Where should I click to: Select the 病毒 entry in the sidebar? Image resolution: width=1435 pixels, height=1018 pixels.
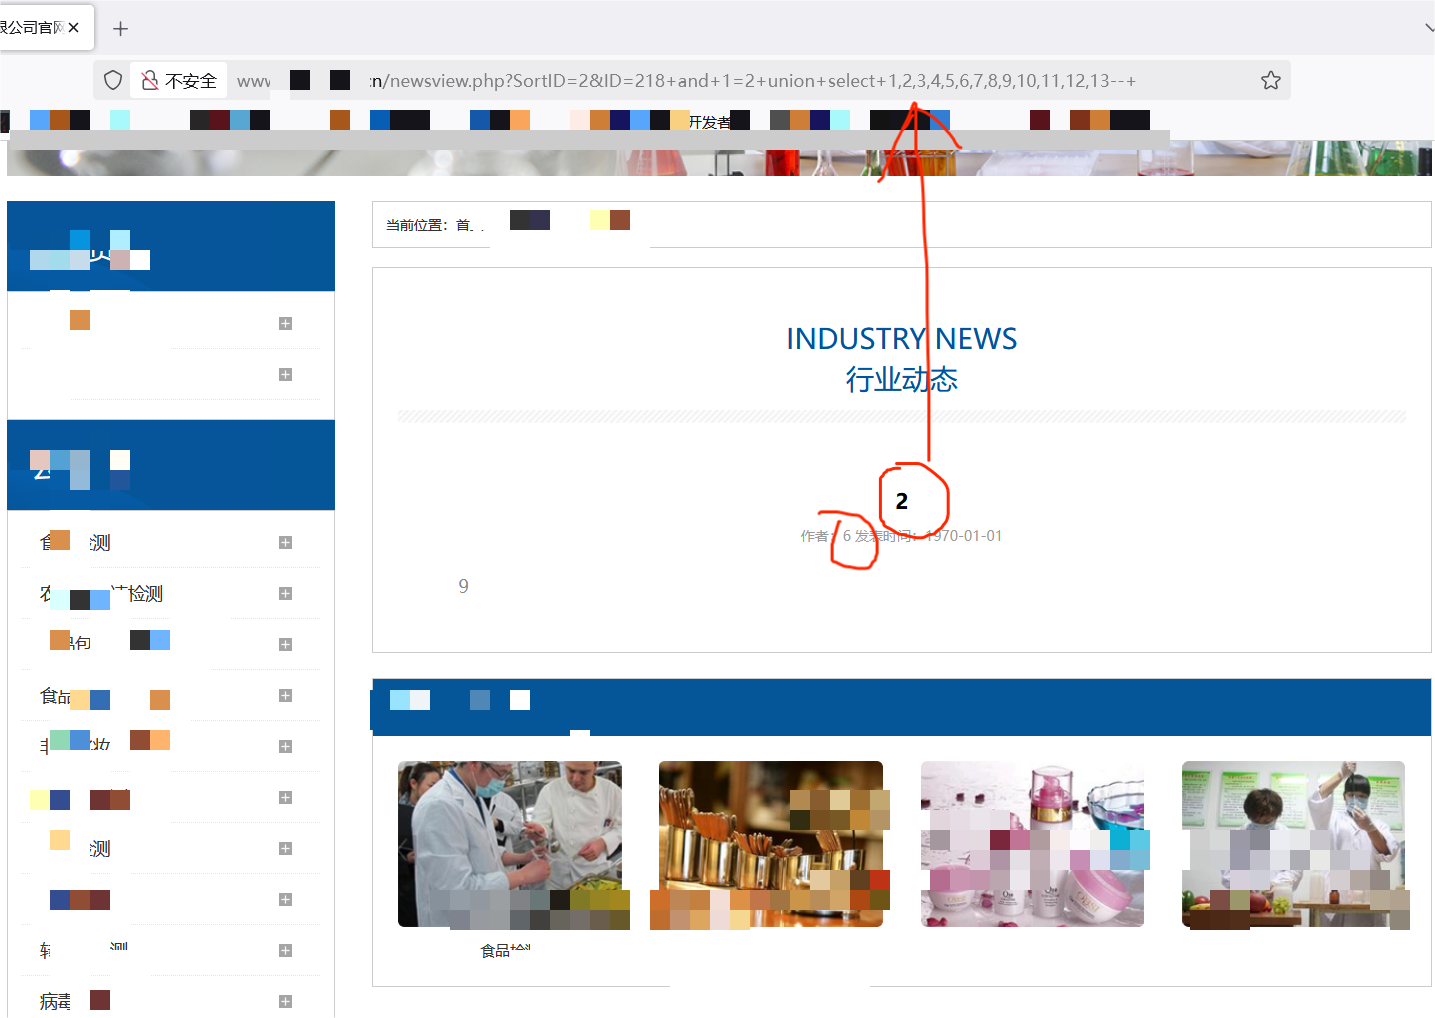pyautogui.click(x=56, y=1001)
